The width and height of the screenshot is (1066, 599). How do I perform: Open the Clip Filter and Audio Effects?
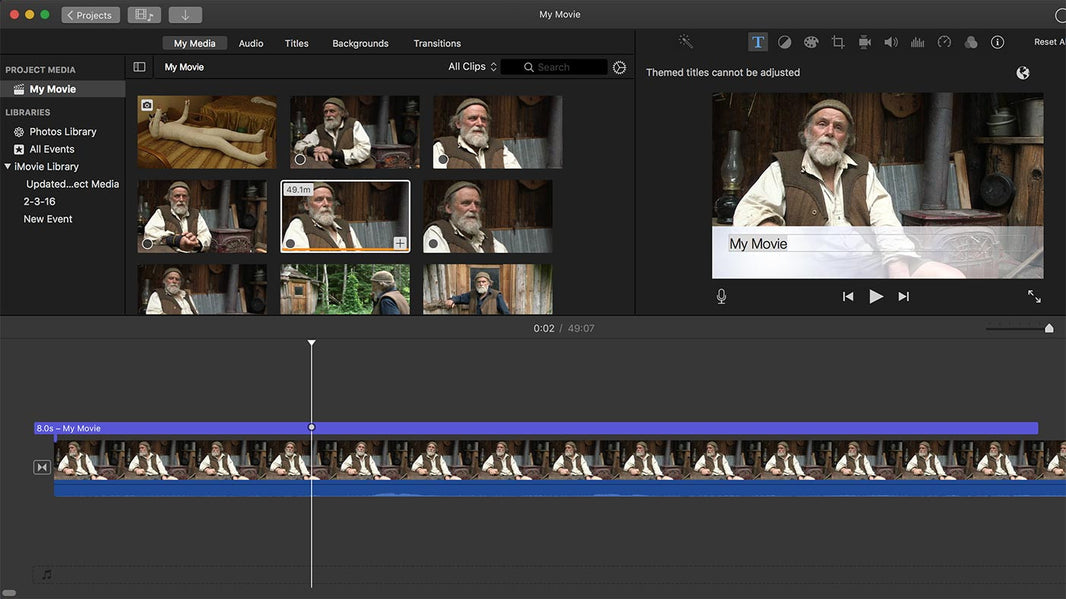tap(970, 41)
